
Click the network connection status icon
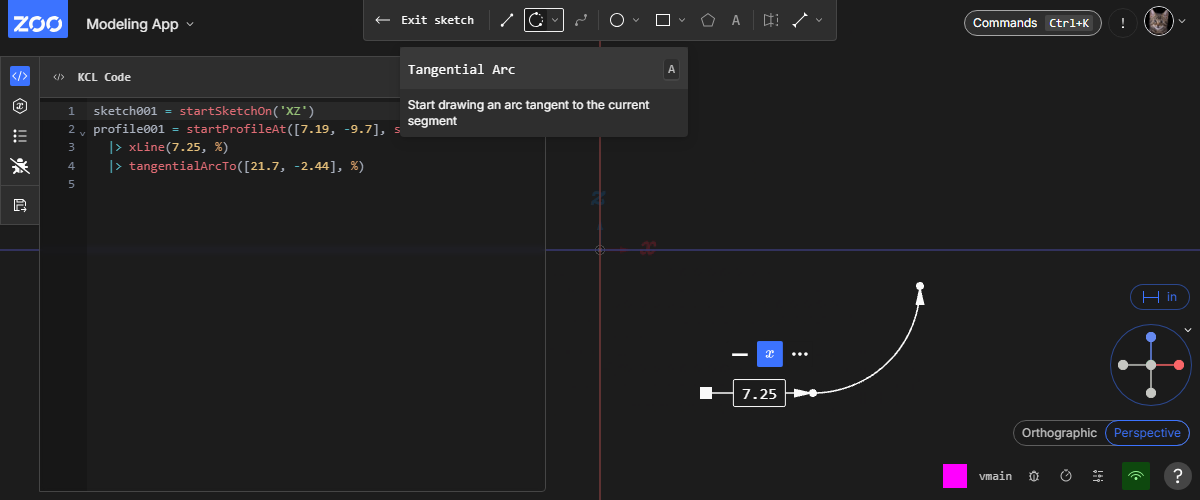(1135, 476)
